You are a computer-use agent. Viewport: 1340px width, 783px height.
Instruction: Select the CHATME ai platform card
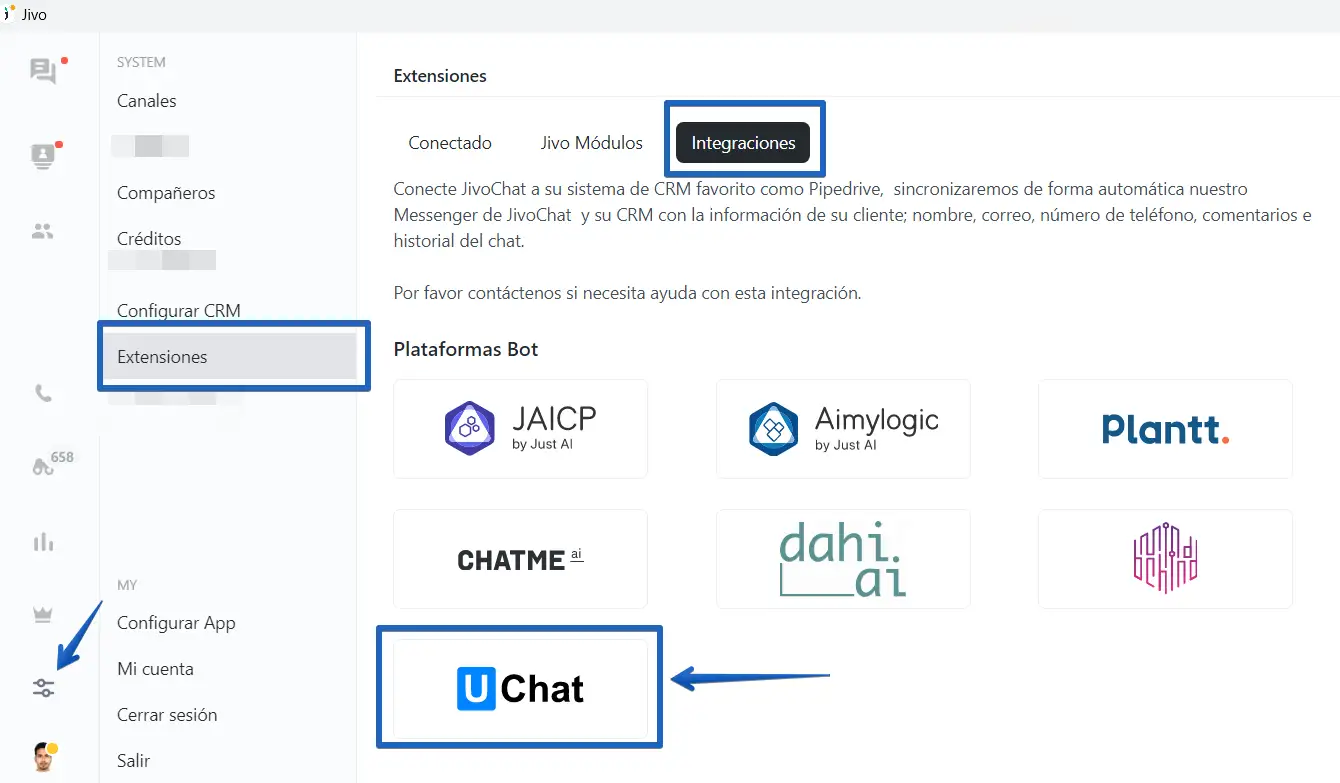pyautogui.click(x=520, y=559)
